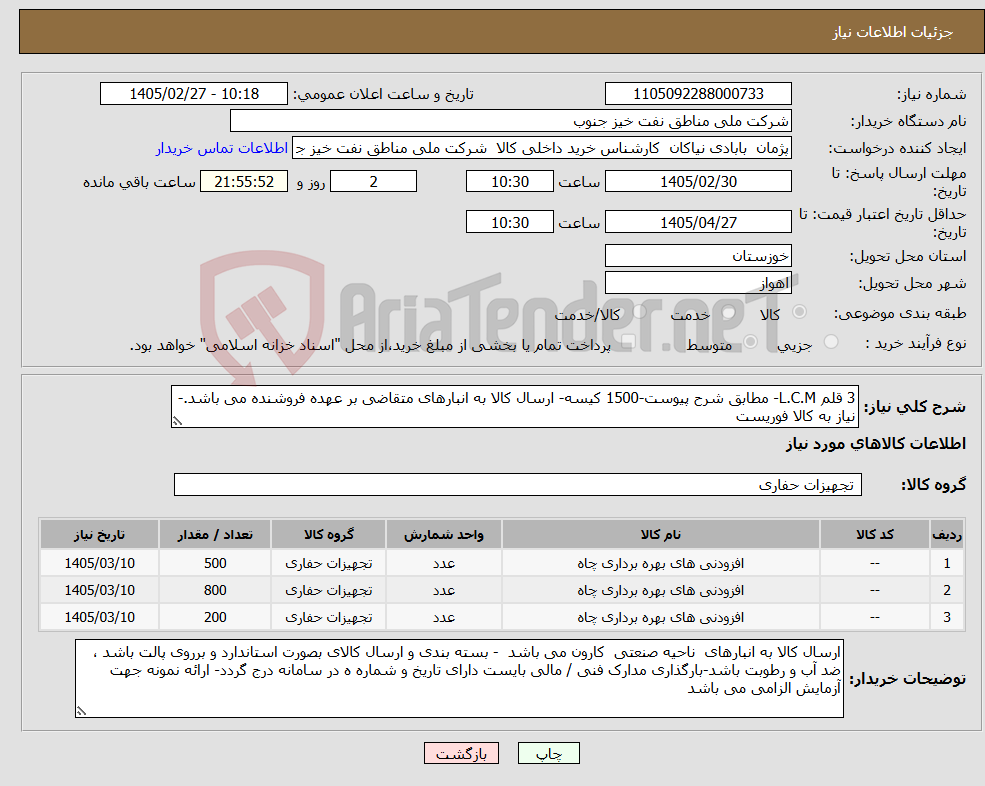Screen dimensions: 985x786
Task: Click the need number field 1105092288000733
Action: point(698,94)
